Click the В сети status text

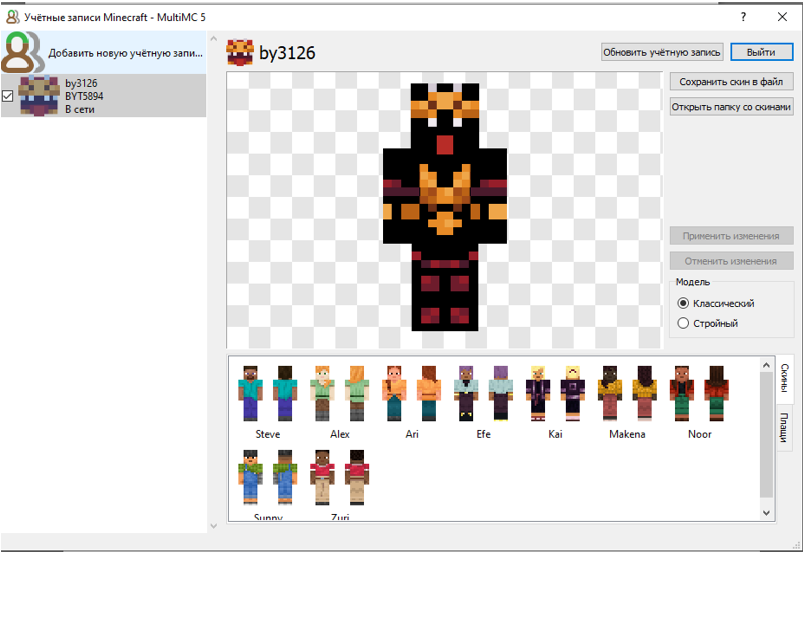(x=79, y=109)
